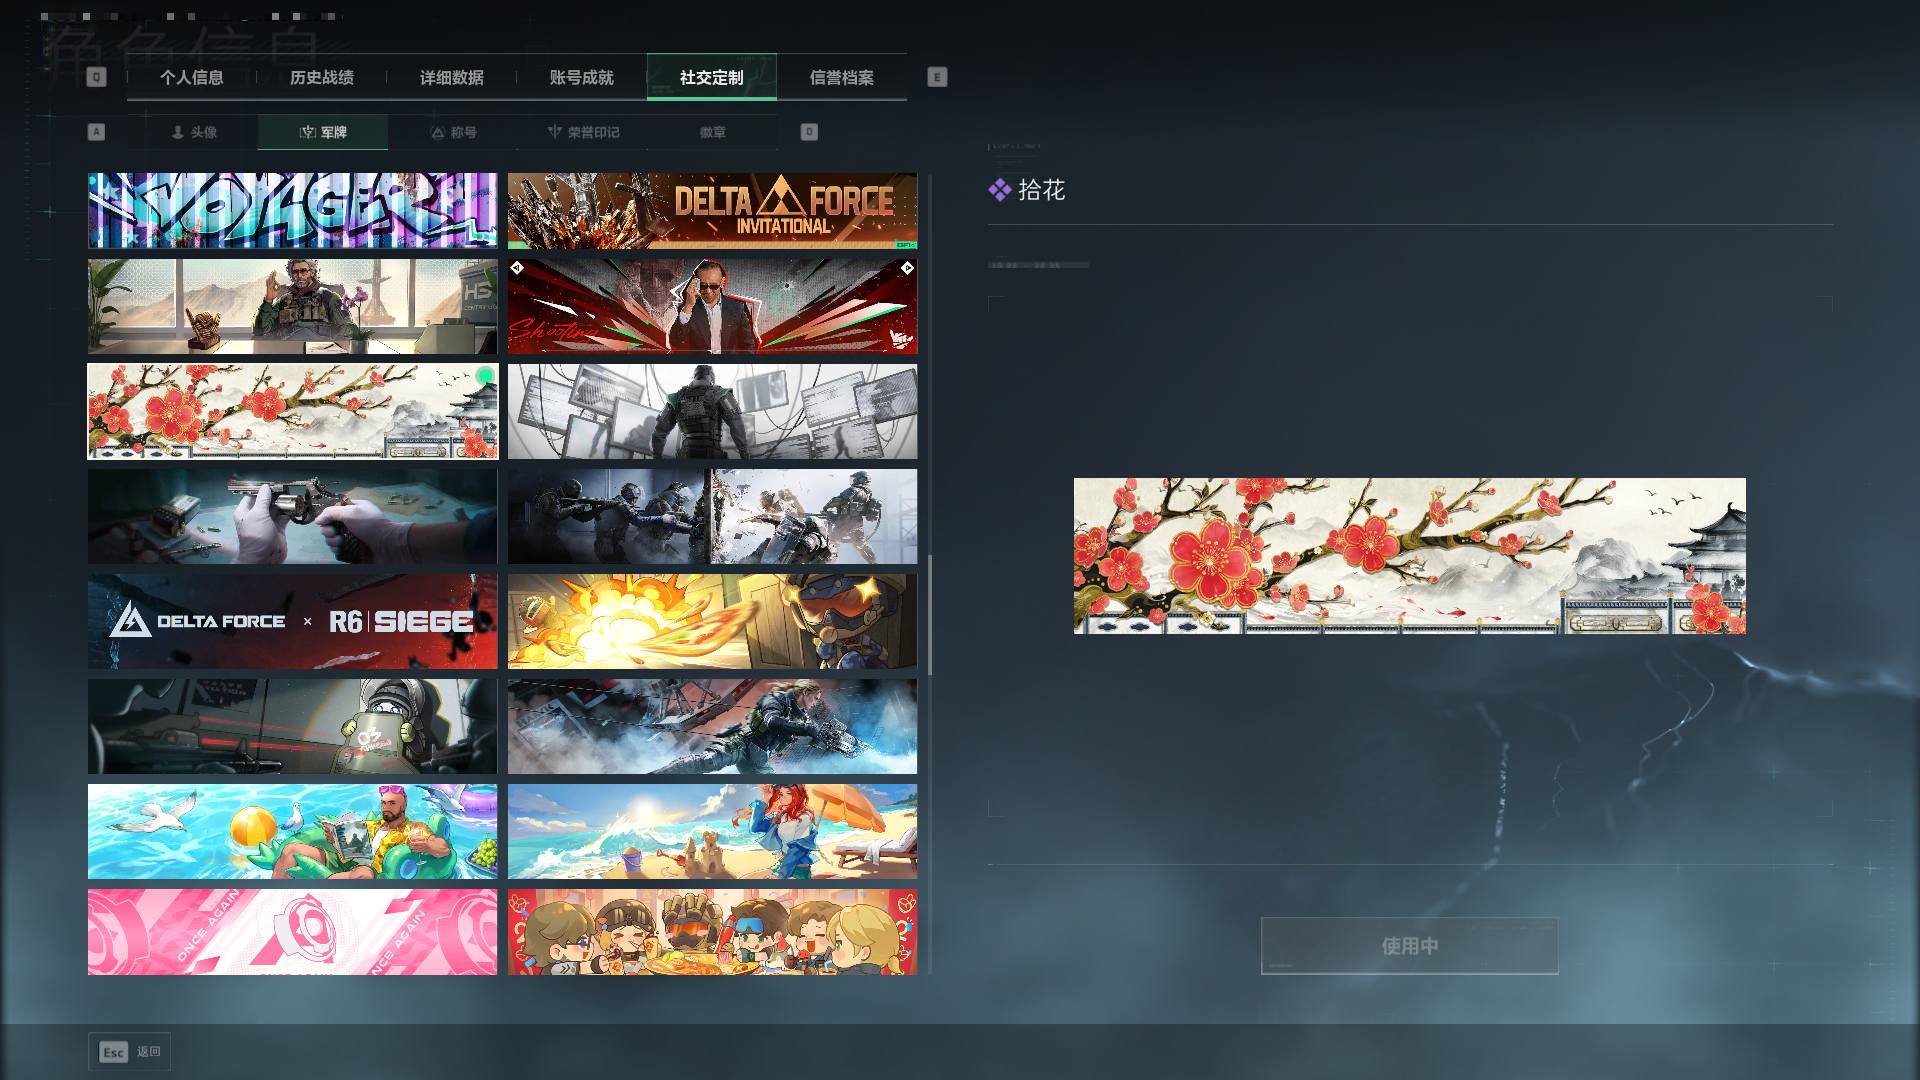The width and height of the screenshot is (1920, 1080).
Task: Click the large 拾花 preview image
Action: (1410, 556)
